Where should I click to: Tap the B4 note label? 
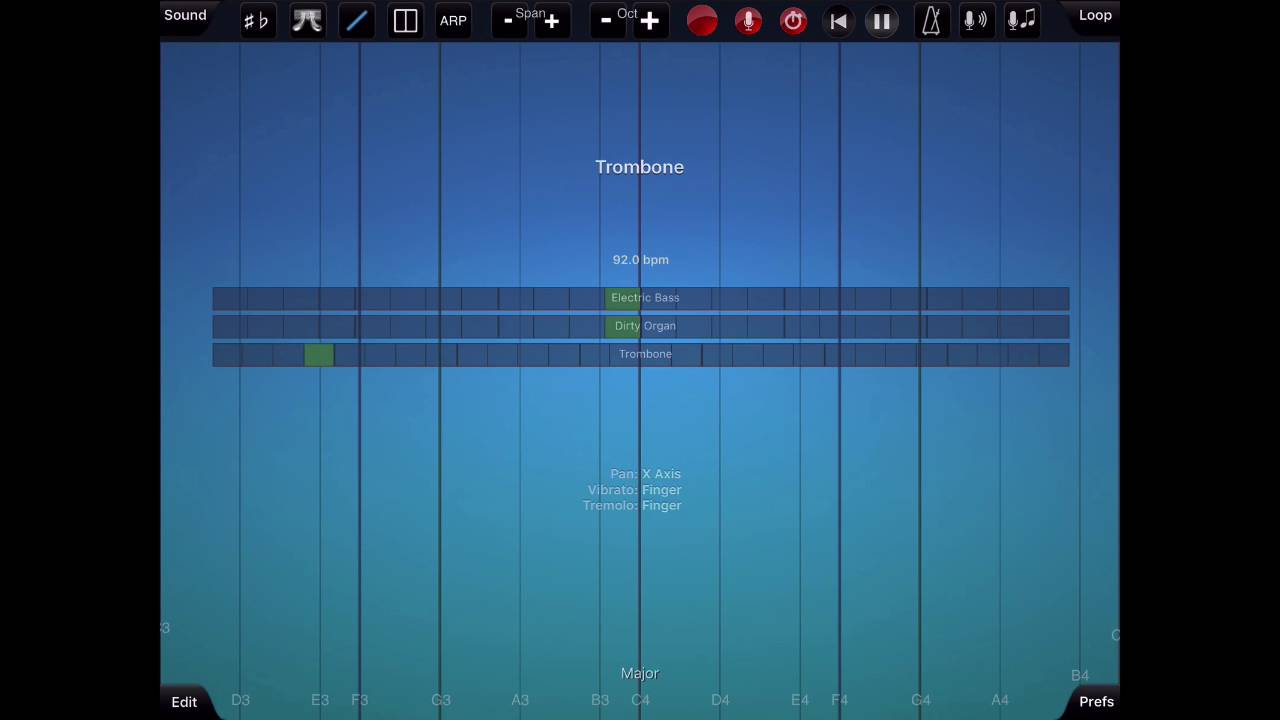pyautogui.click(x=1080, y=676)
